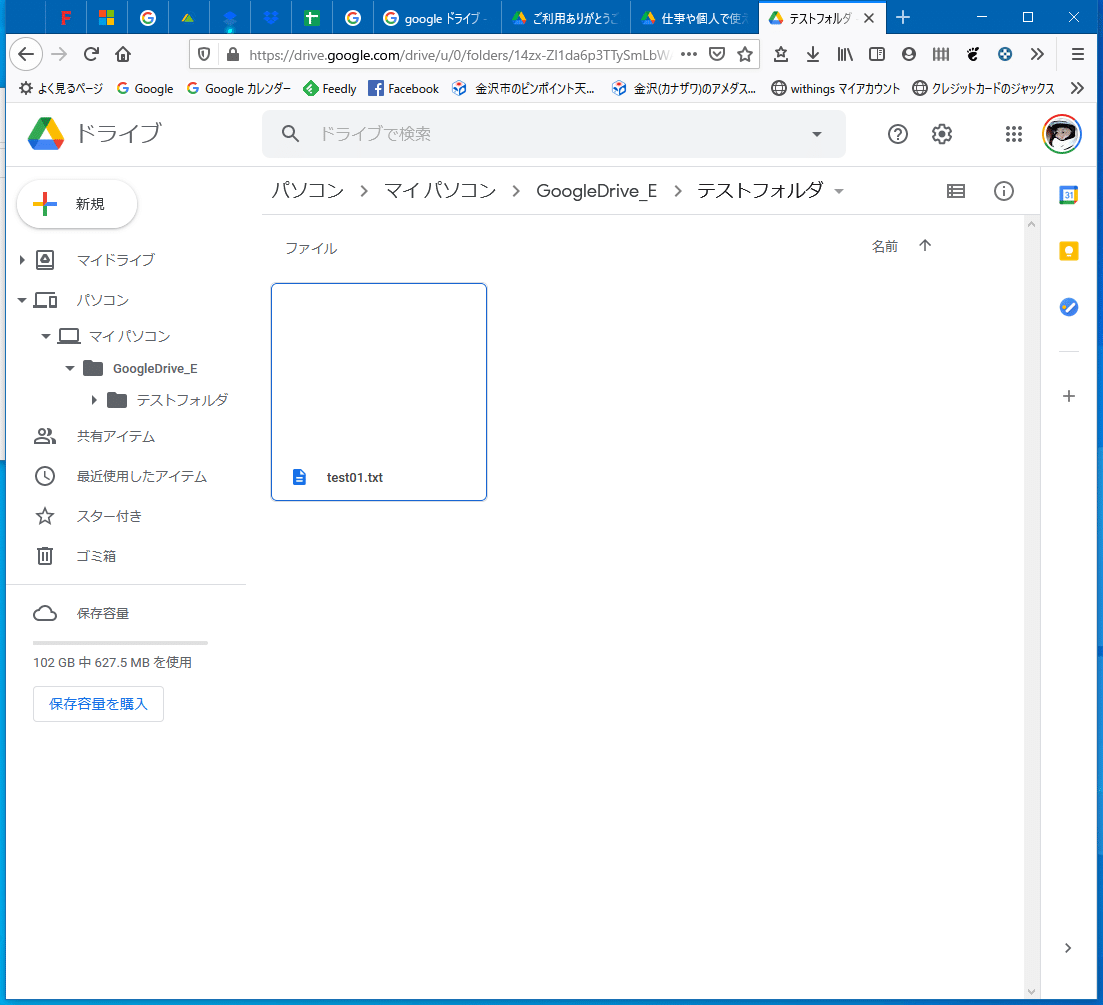Open the Drive help menu
1103x1005 pixels.
(897, 133)
